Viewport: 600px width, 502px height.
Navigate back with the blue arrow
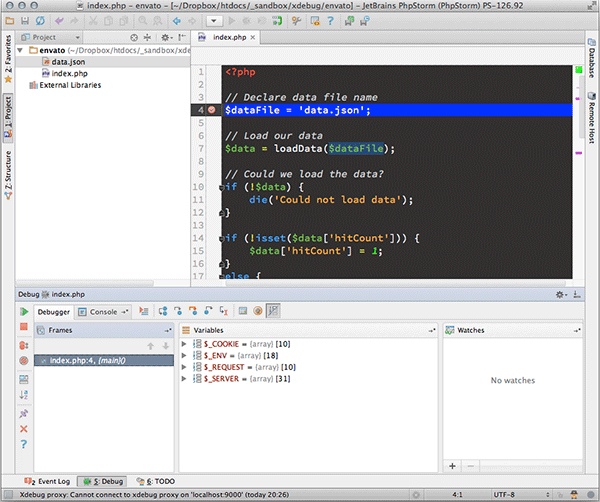click(176, 21)
